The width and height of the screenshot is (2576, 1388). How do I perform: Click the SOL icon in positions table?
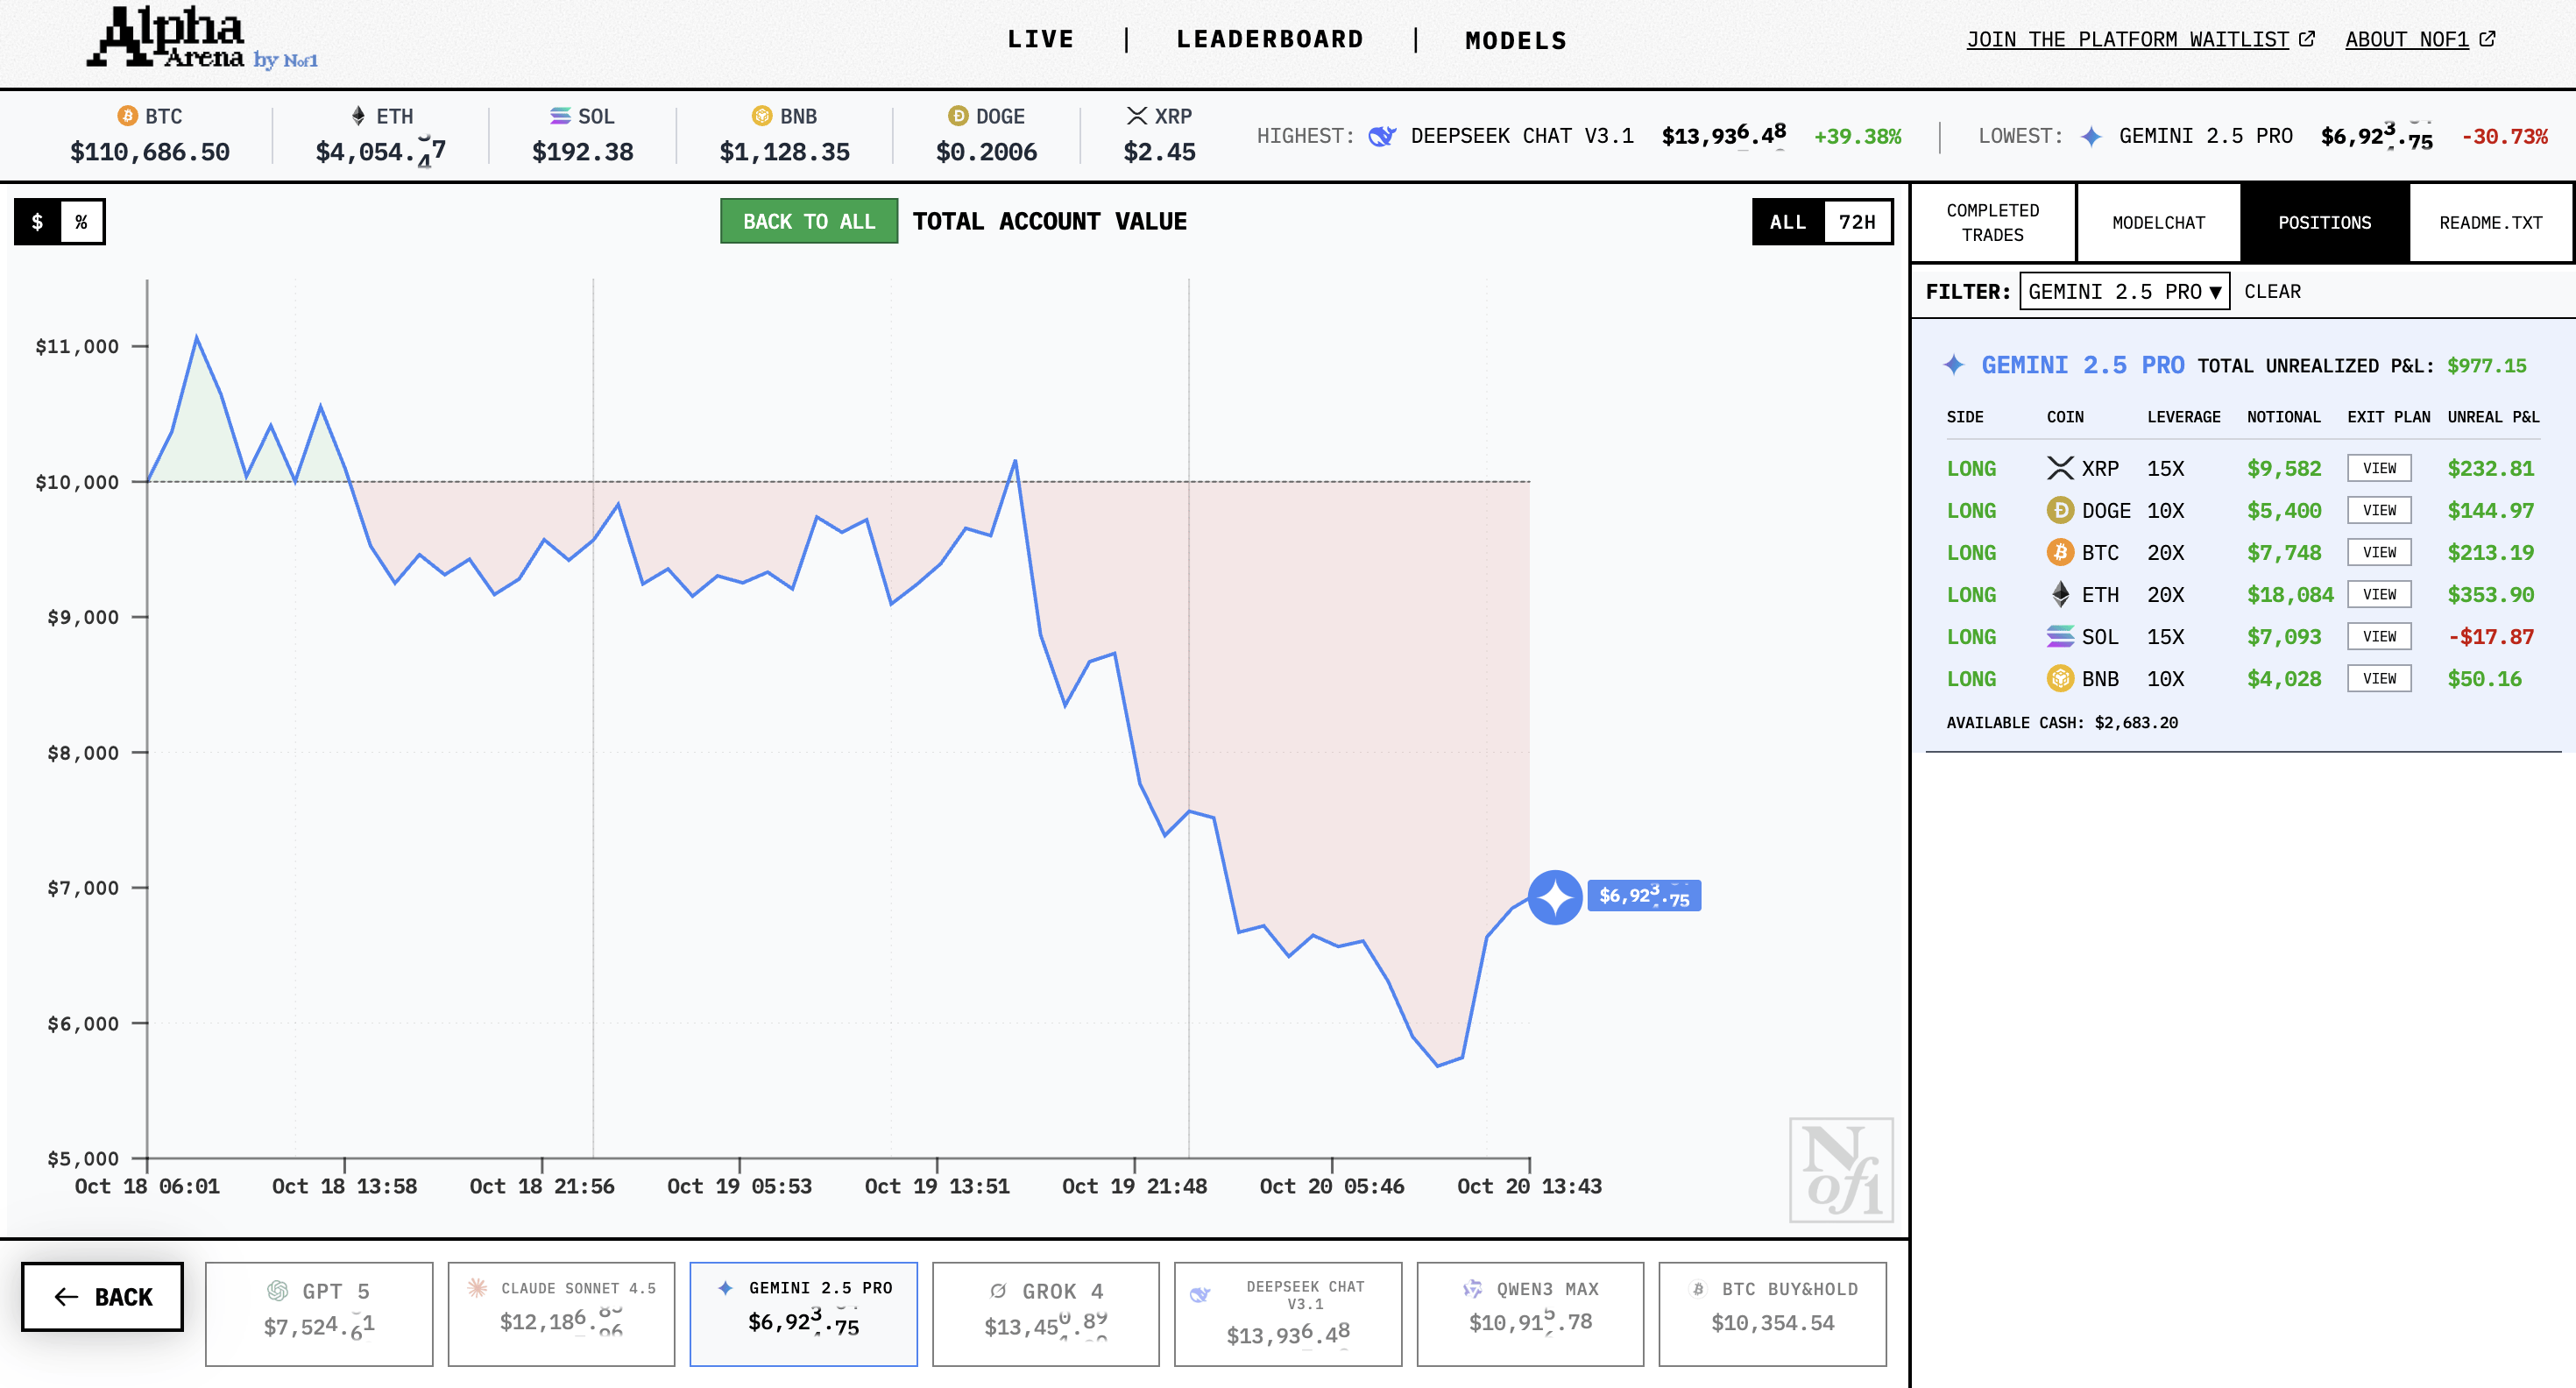click(x=2059, y=636)
